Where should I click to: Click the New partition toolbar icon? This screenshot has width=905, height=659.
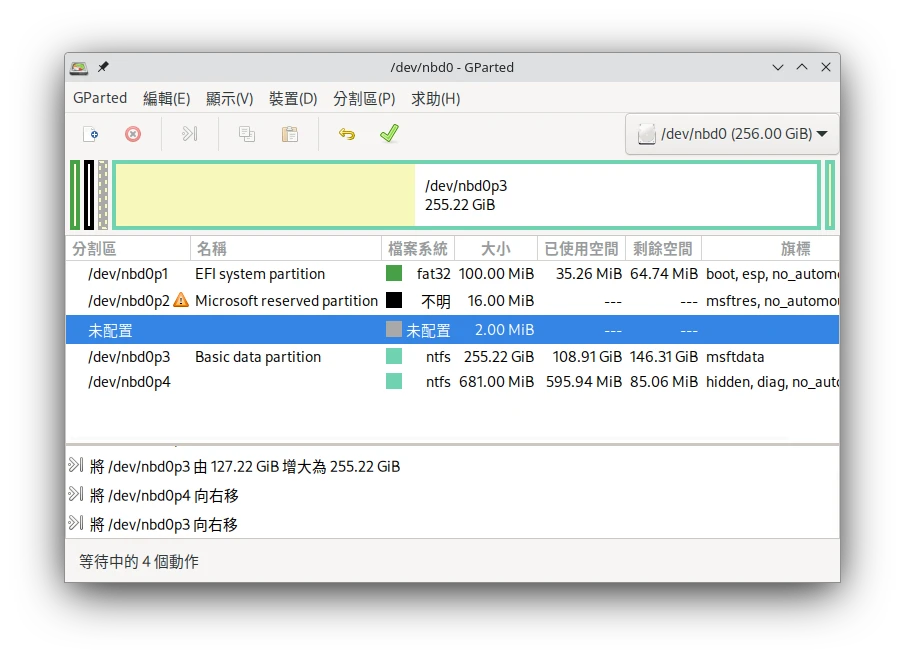click(90, 134)
